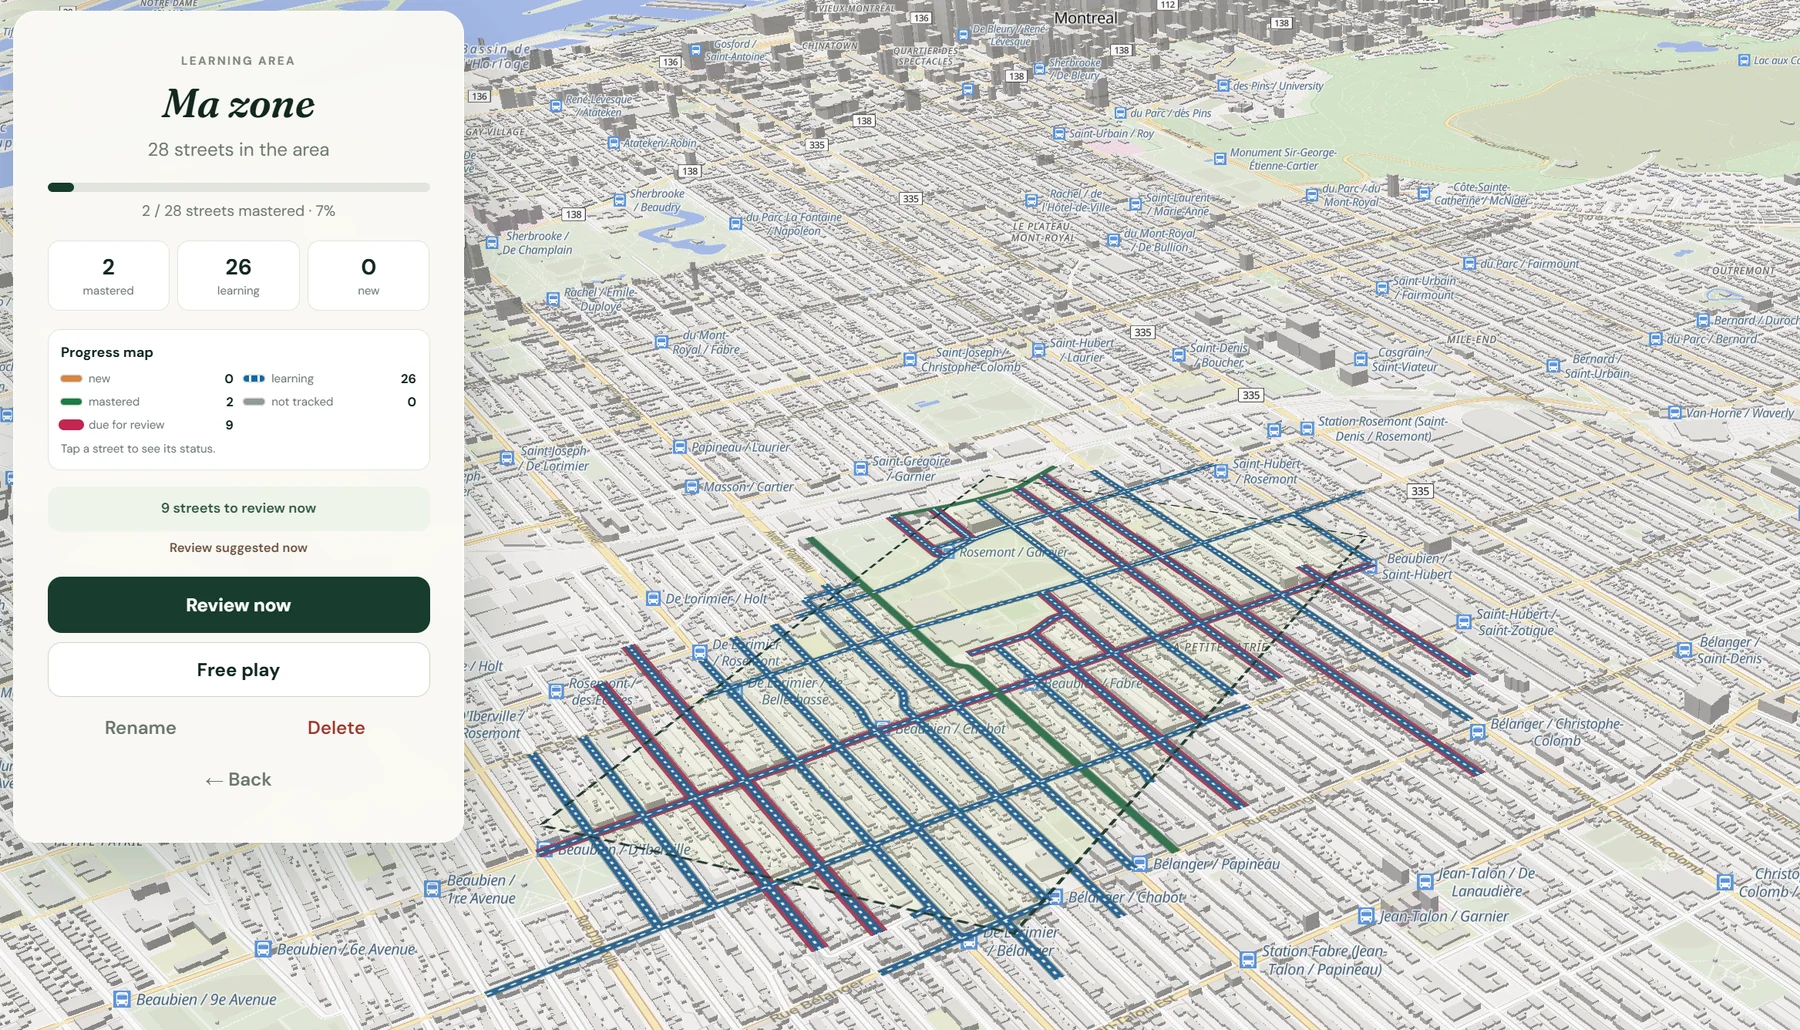Image resolution: width=1800 pixels, height=1030 pixels.
Task: Click Bernard / Saint-Urbain stop icon
Action: 1553,366
